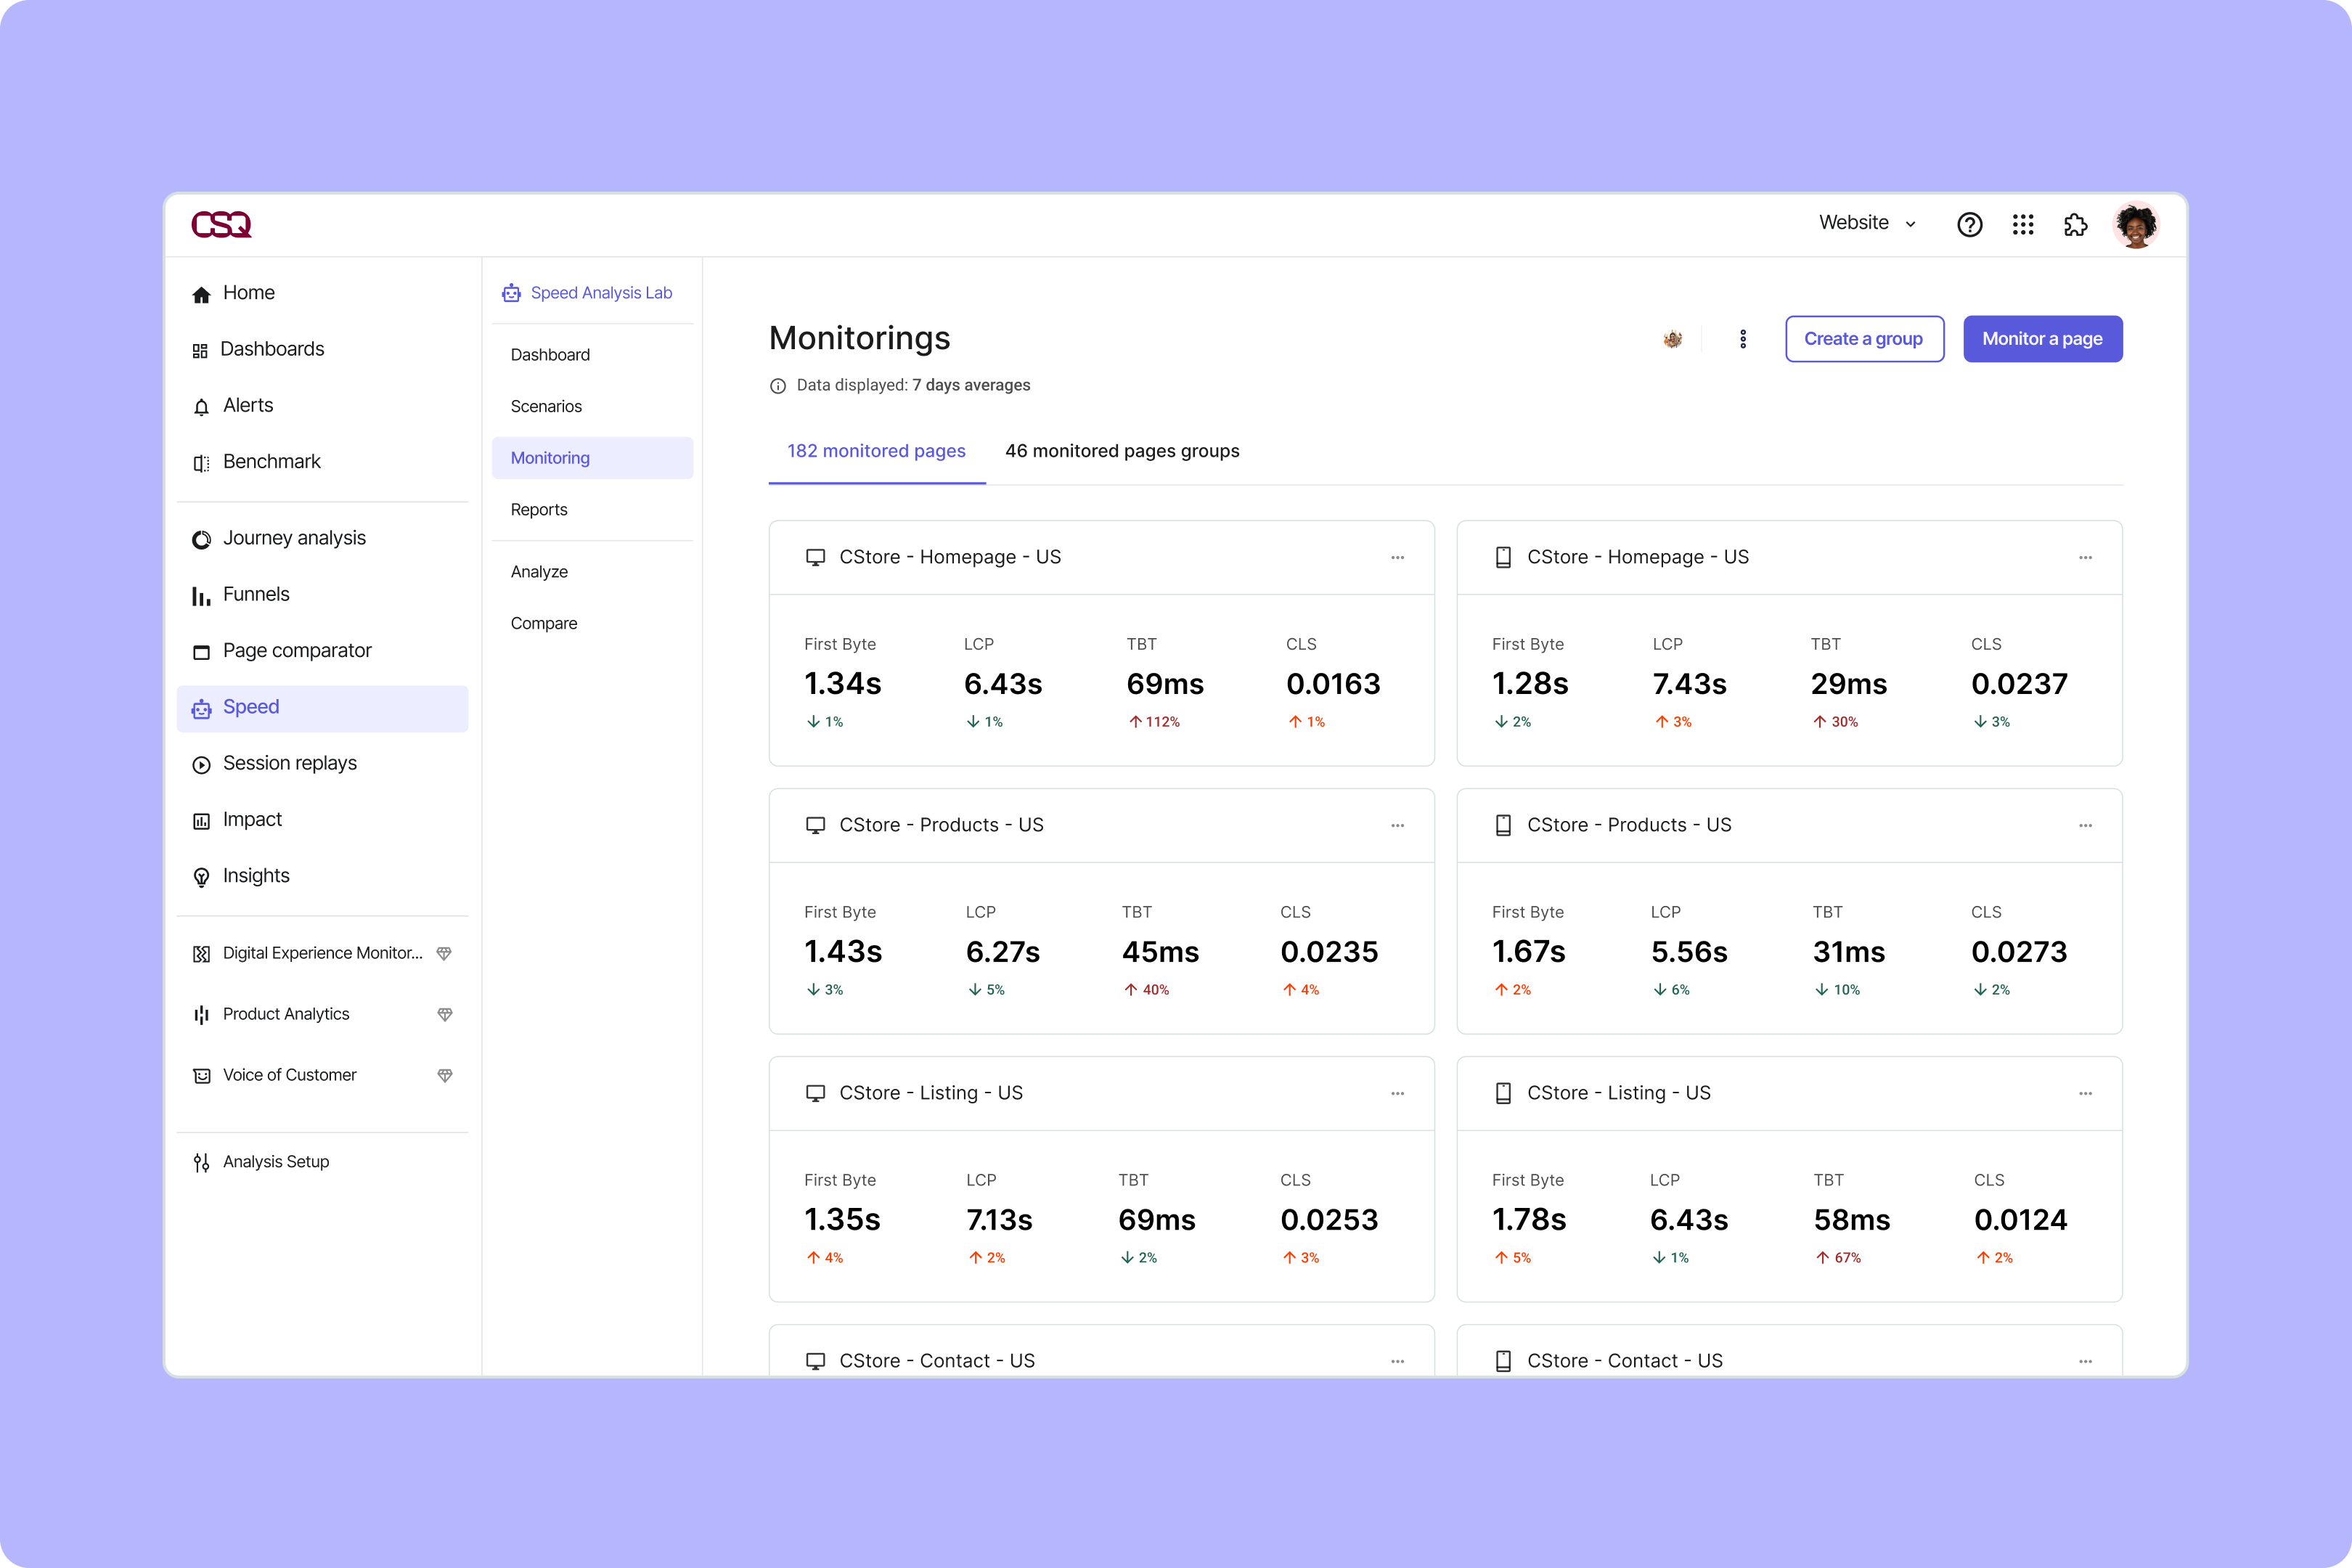Viewport: 2352px width, 1568px height.
Task: Click the CSQ logo
Action: [x=221, y=224]
